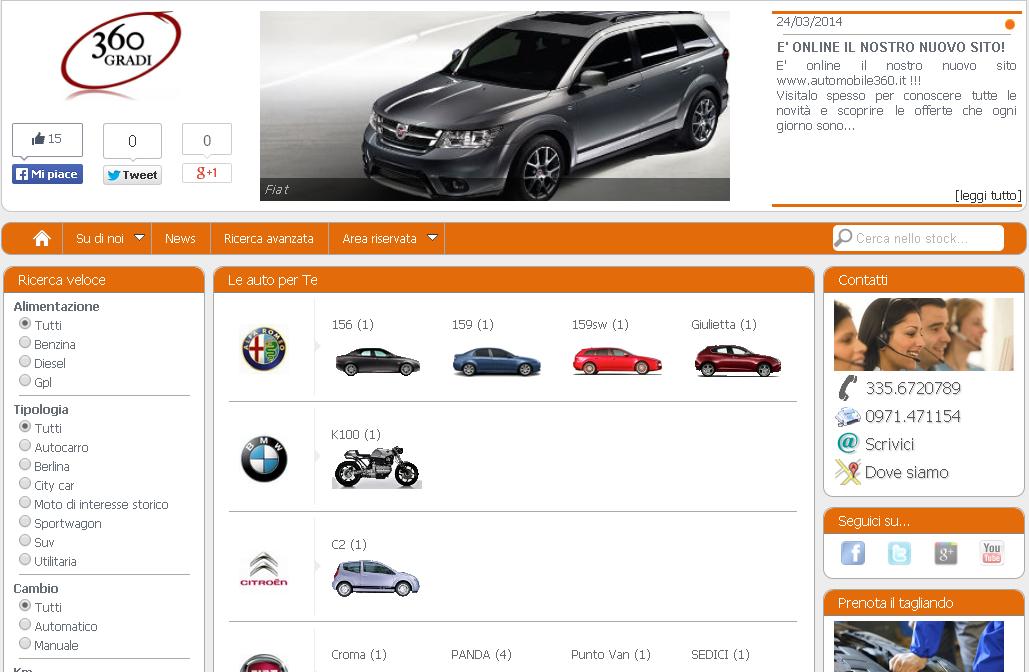Click the call center photo in Contatti
The image size is (1029, 672).
923,334
